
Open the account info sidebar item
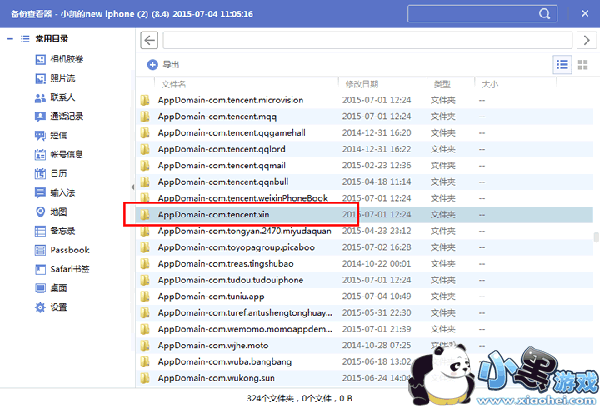click(x=59, y=154)
